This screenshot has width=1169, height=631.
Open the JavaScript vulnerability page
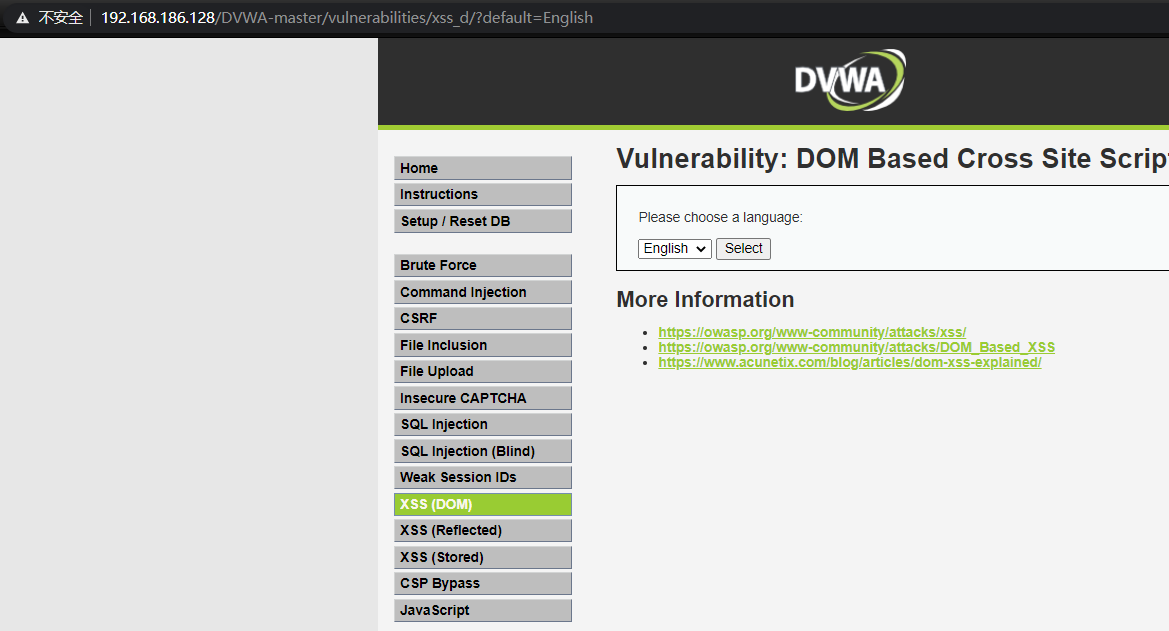482,610
